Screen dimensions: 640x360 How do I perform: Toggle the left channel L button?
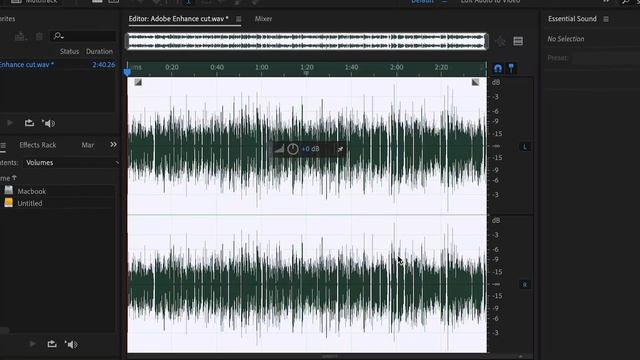point(525,147)
